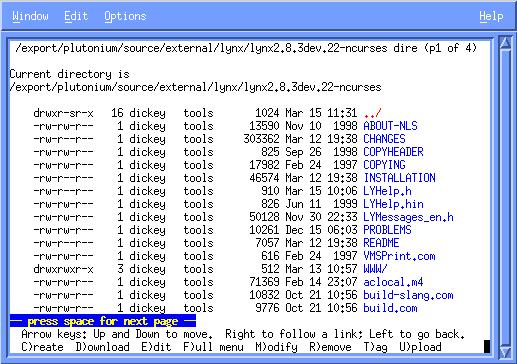Click the 'Dec 15 06:03' date of PROBLEMS

point(321,230)
